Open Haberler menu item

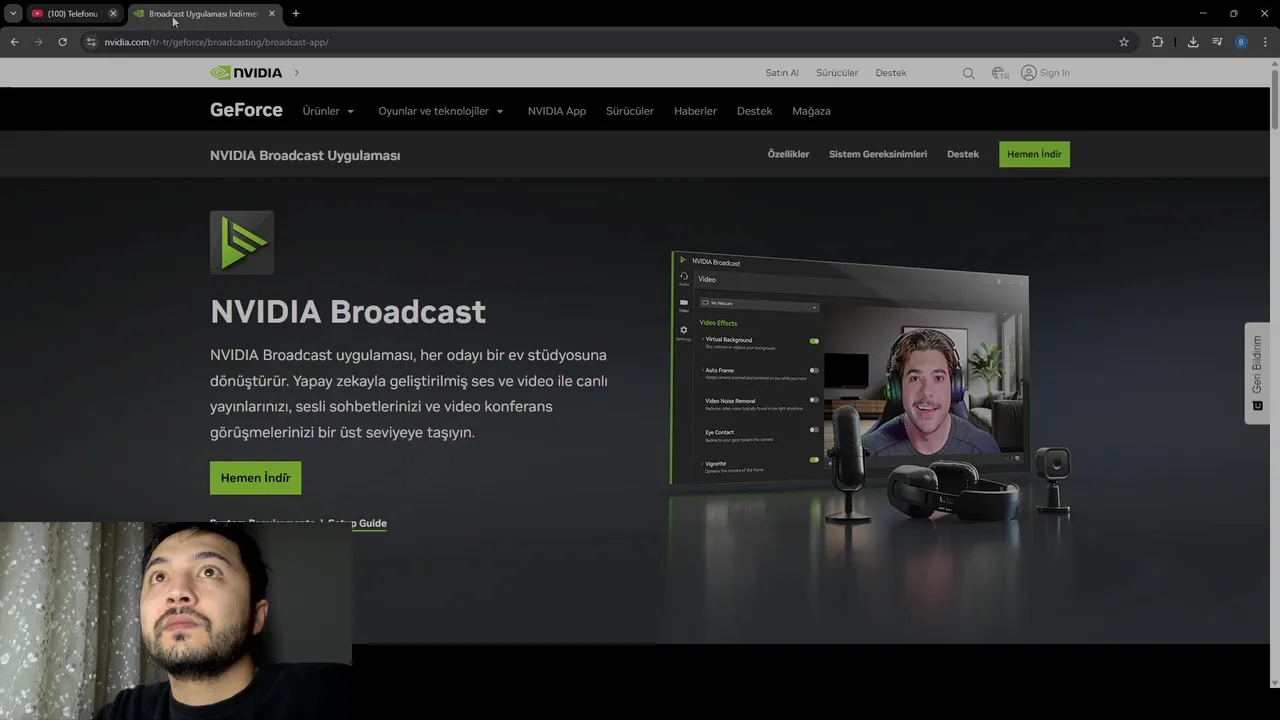[x=695, y=111]
